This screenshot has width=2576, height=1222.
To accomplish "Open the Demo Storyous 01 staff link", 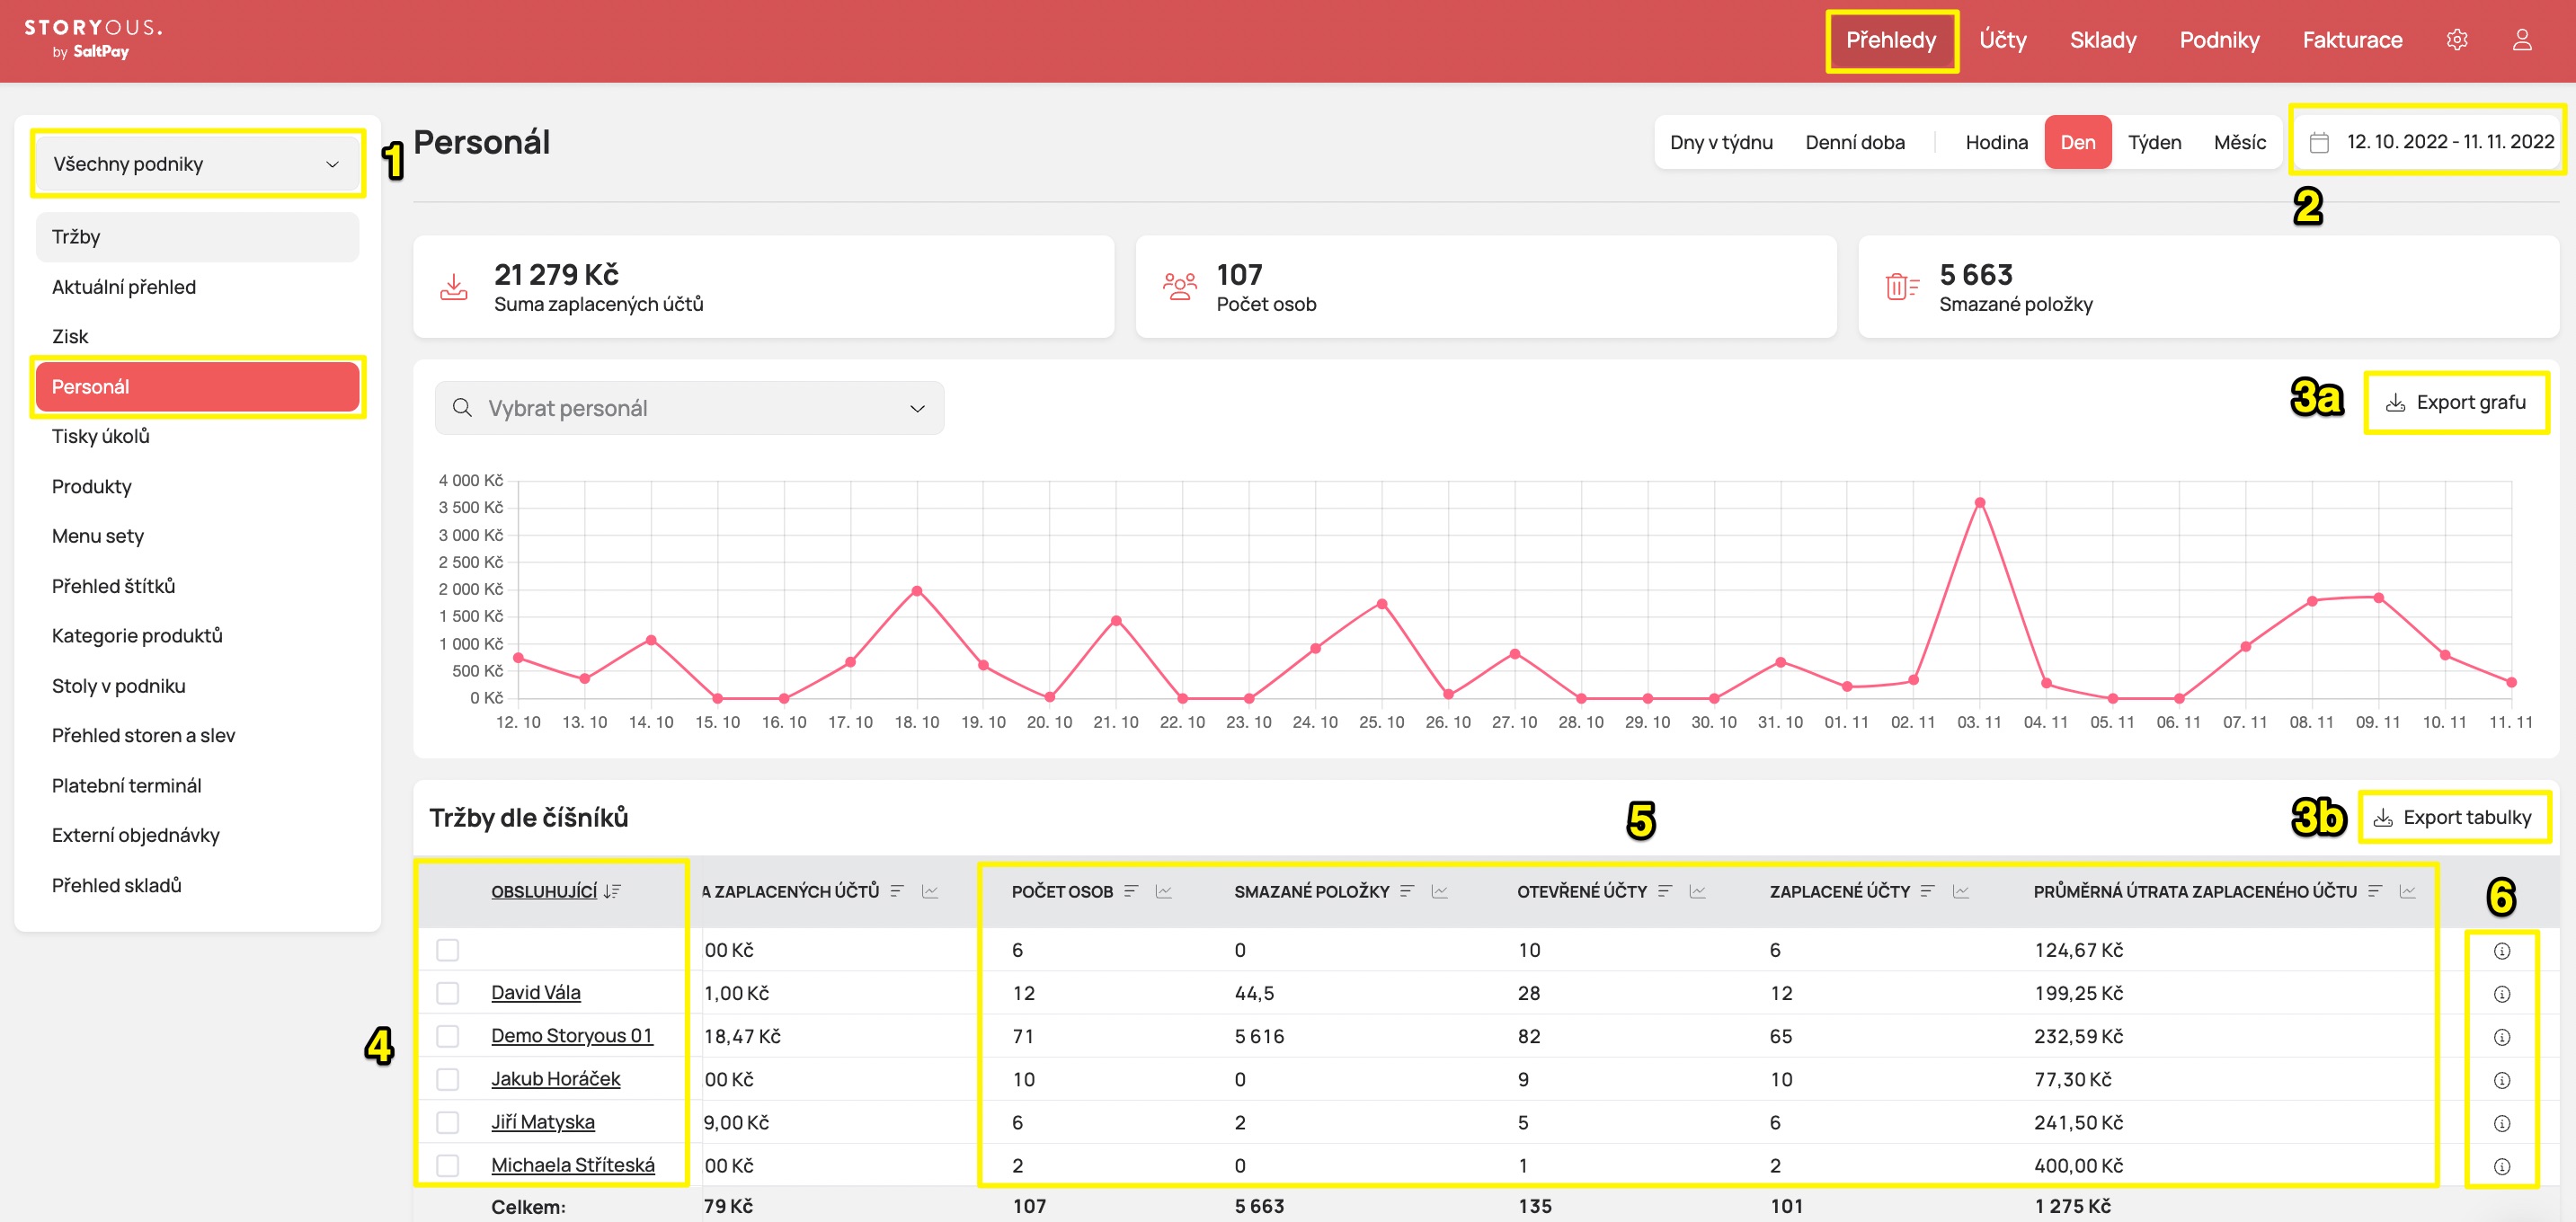I will click(571, 1036).
